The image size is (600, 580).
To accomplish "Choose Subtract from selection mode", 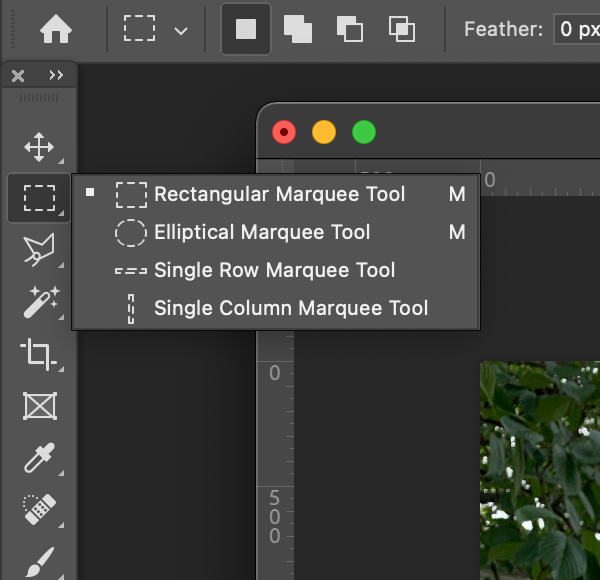I will pyautogui.click(x=350, y=29).
